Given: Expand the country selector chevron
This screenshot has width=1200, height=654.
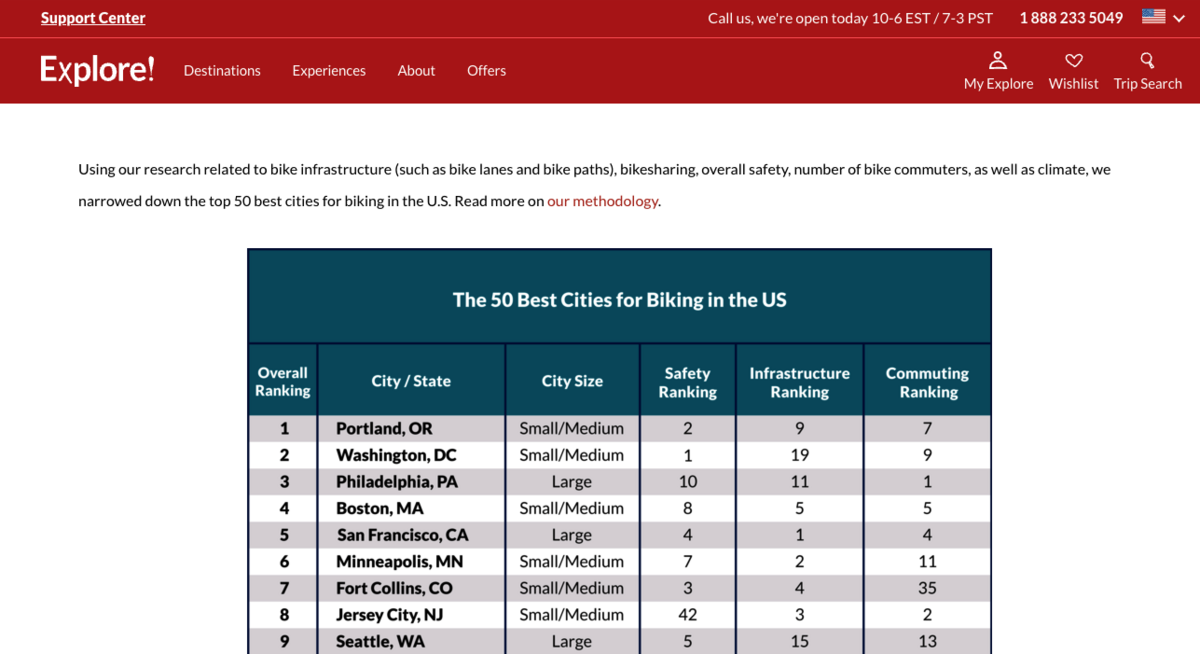Looking at the screenshot, I should (x=1179, y=18).
